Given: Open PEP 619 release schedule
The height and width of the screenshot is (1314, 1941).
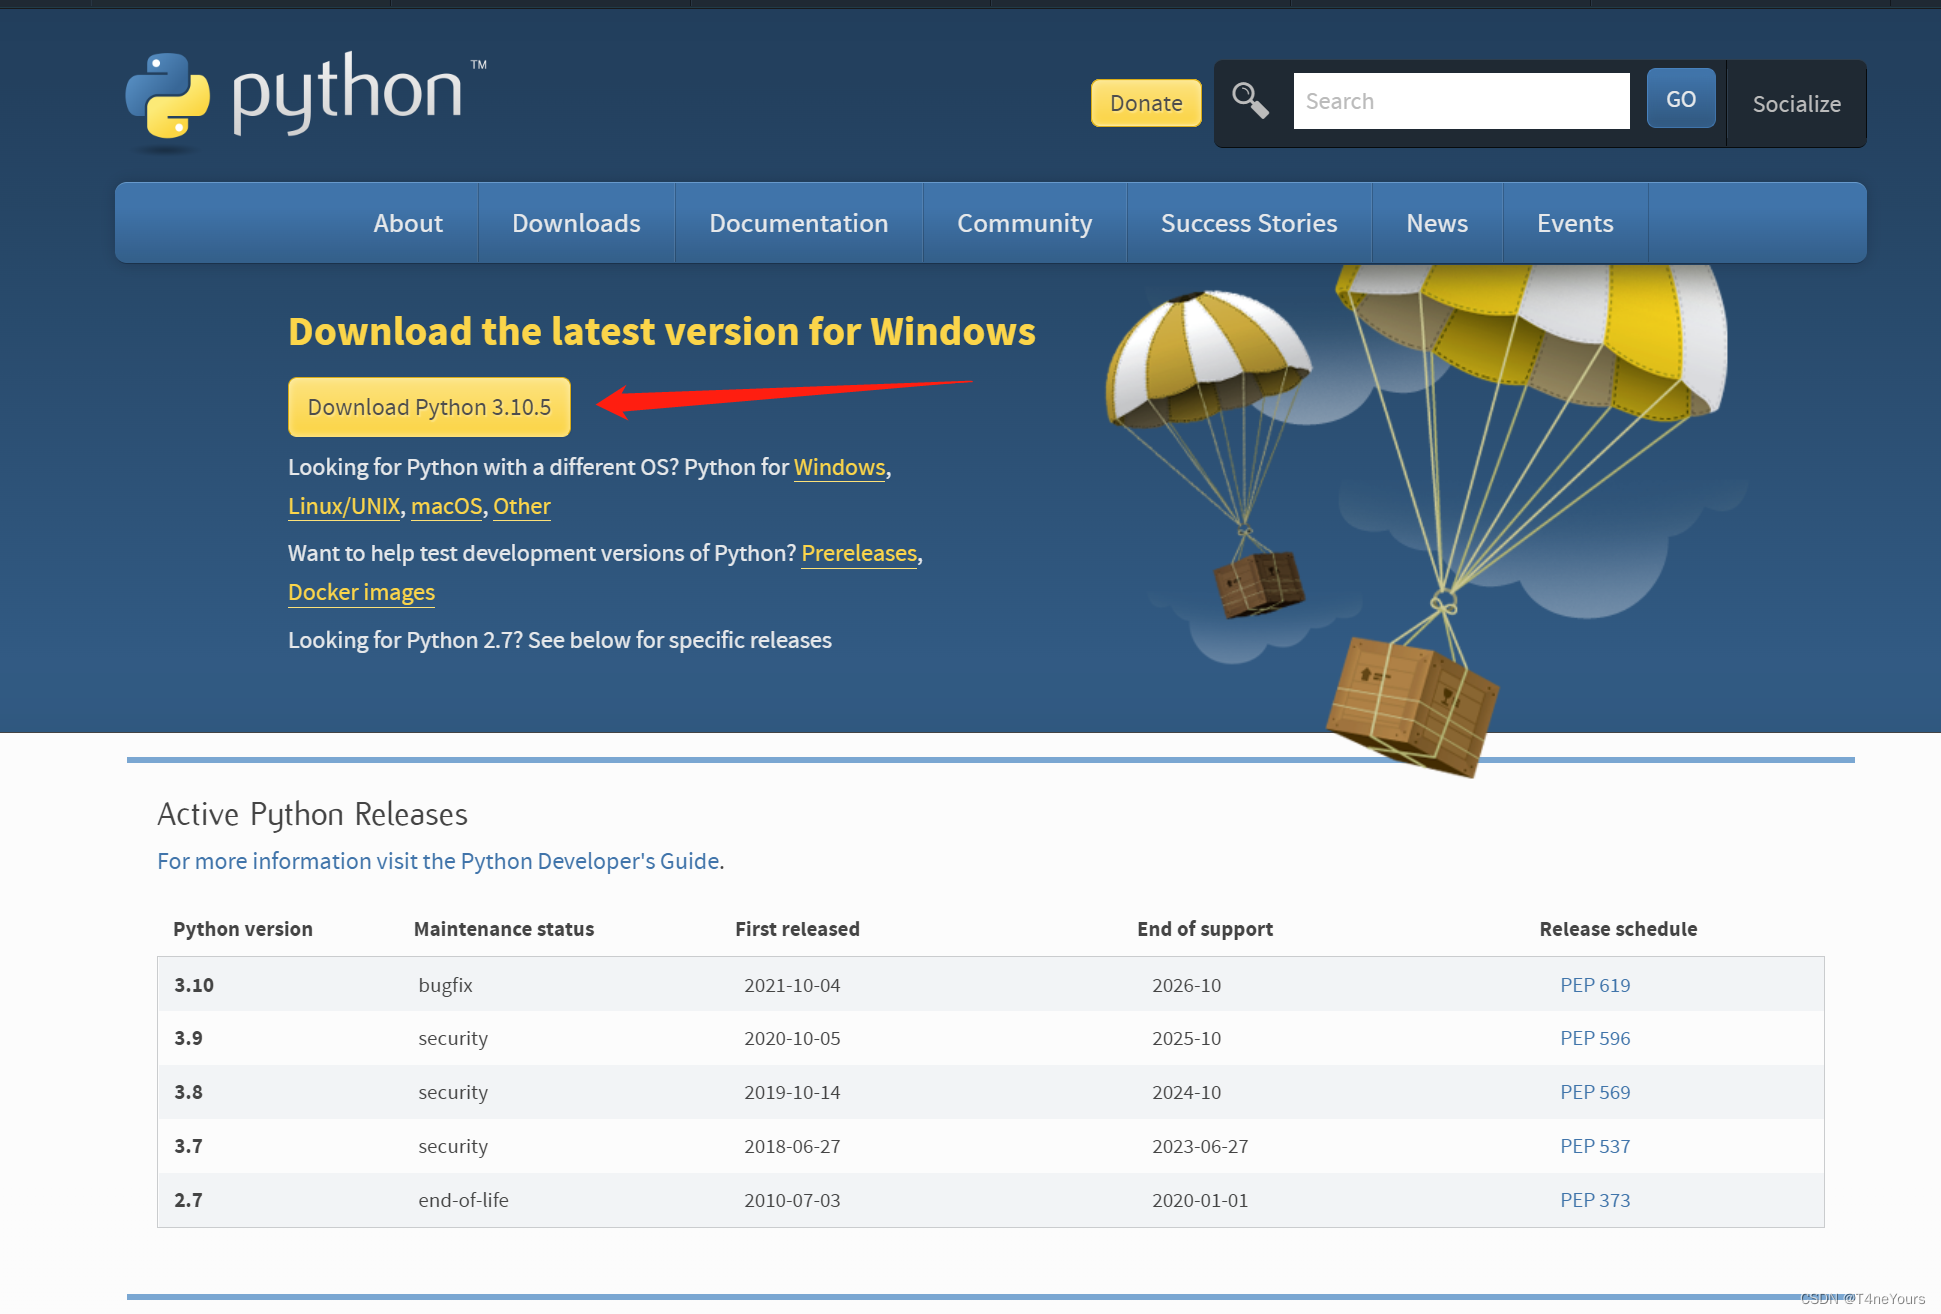Looking at the screenshot, I should [x=1595, y=985].
